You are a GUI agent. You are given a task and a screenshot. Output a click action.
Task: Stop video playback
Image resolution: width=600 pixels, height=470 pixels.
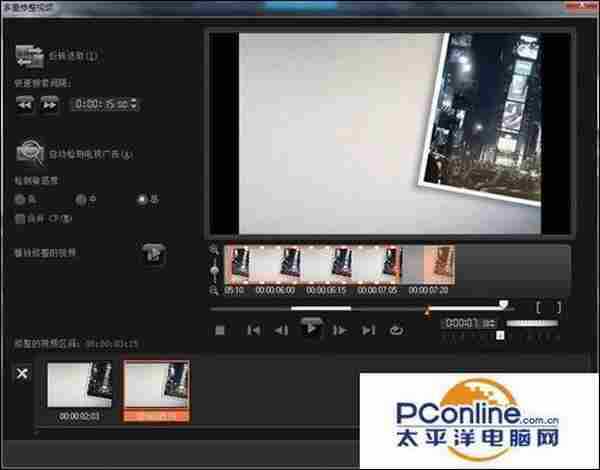pos(220,330)
